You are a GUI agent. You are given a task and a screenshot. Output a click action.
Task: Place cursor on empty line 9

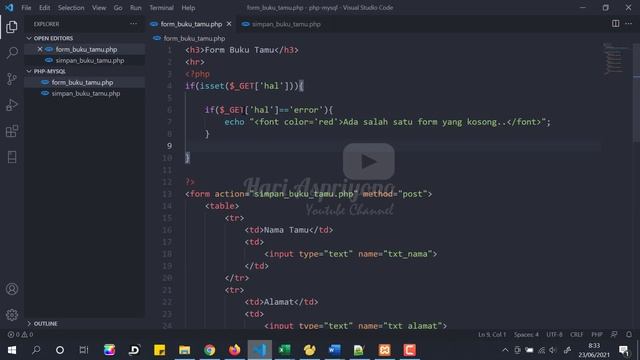coord(392,146)
